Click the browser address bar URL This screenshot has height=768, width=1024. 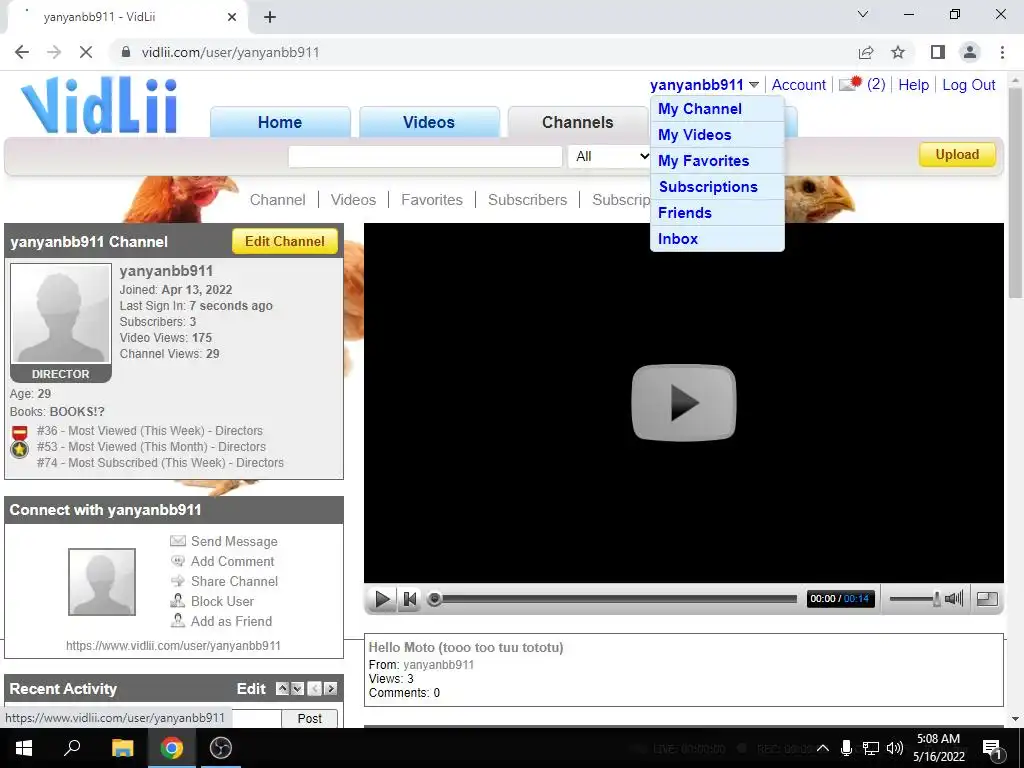(231, 52)
